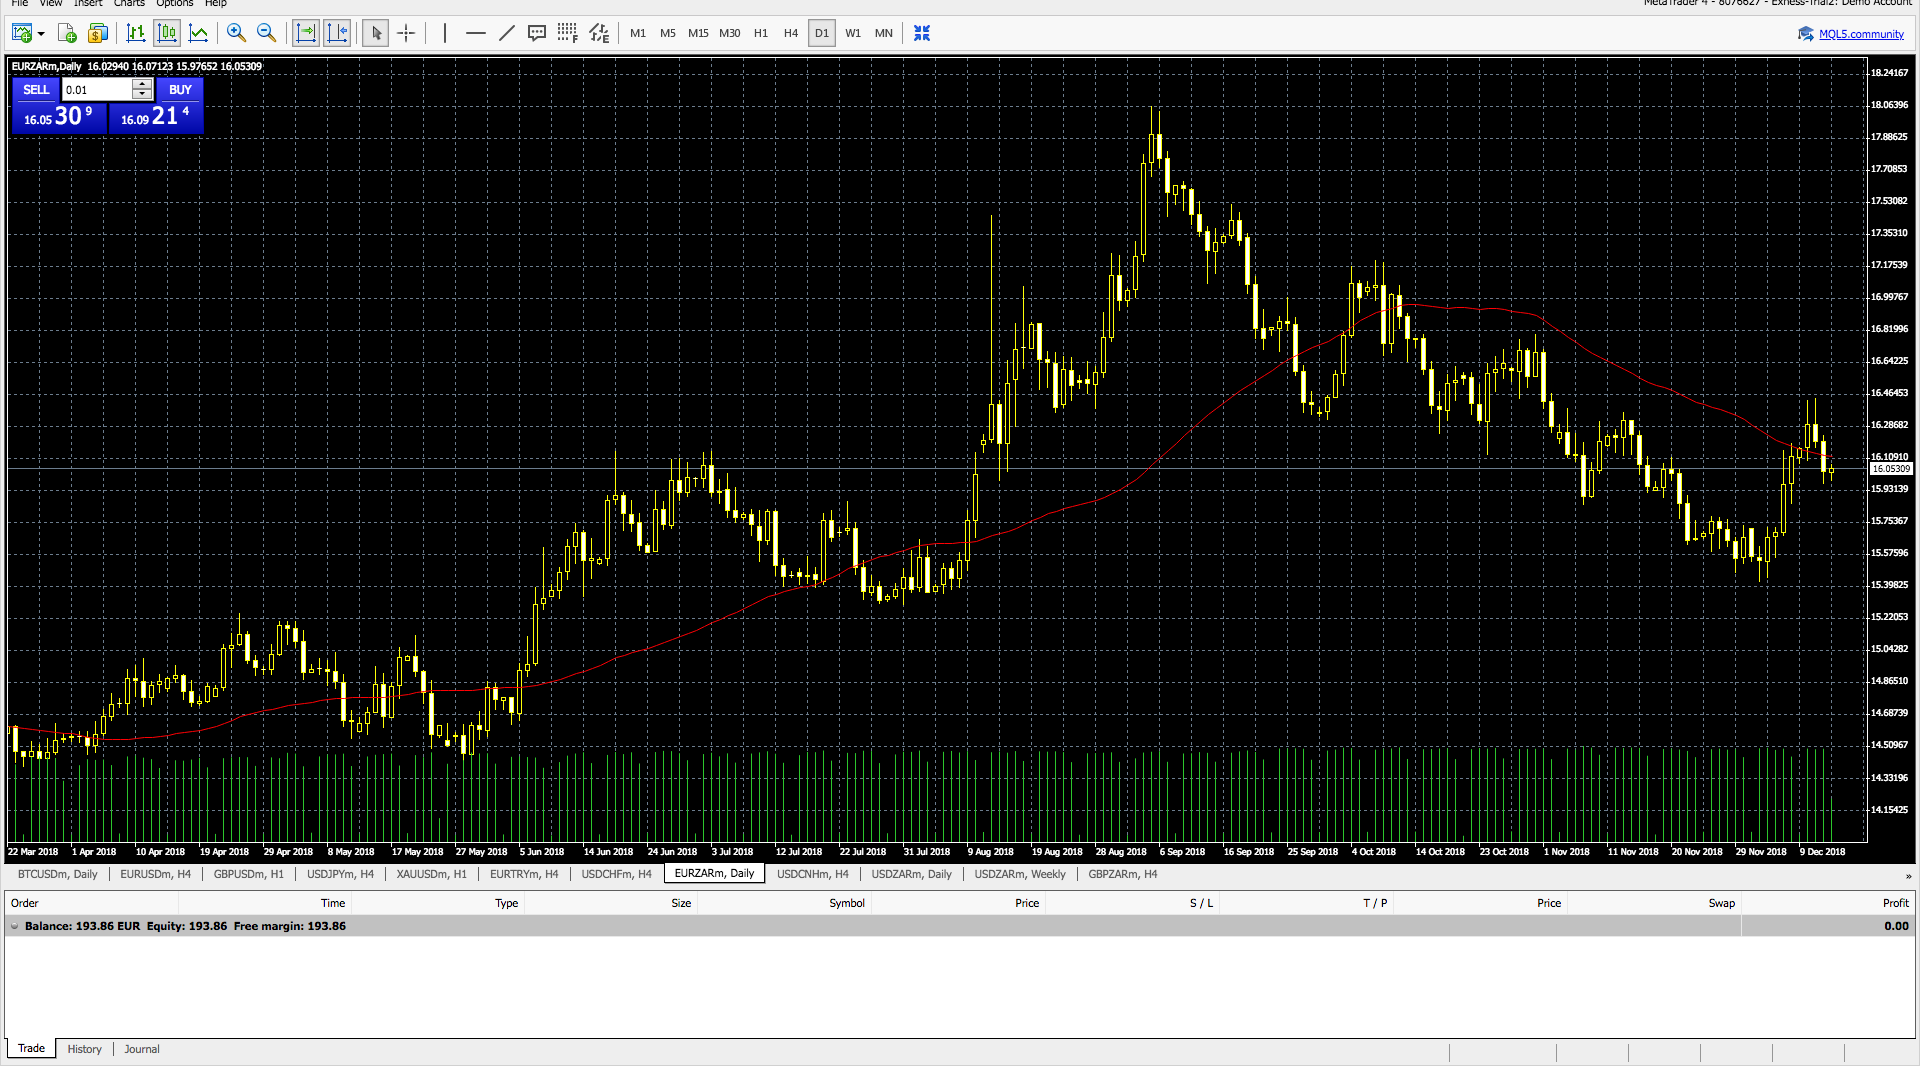1920x1080 pixels.
Task: Open the Fibonacci retracement tool
Action: 567,33
